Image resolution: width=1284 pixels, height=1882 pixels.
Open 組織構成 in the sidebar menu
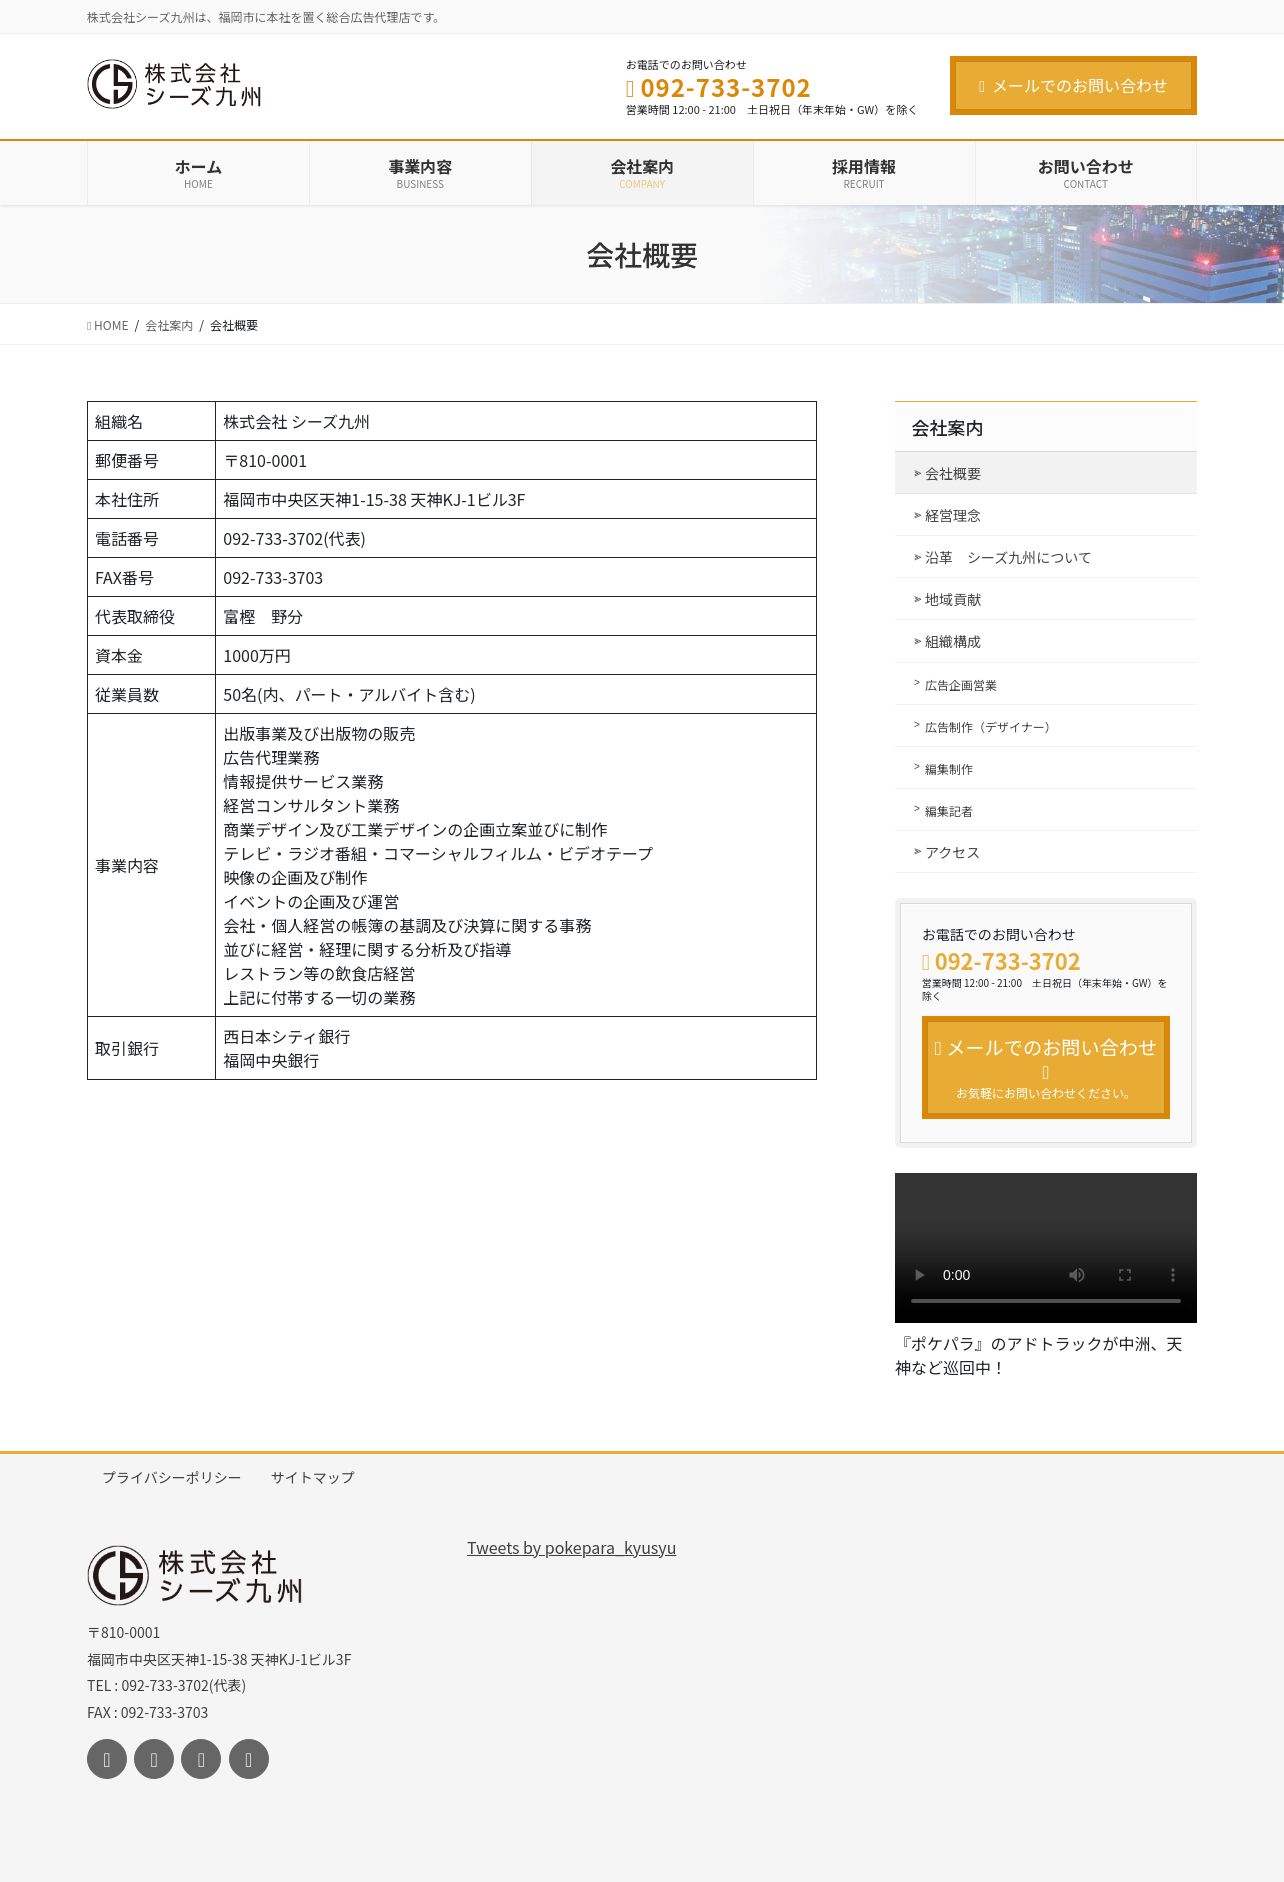(x=1046, y=641)
